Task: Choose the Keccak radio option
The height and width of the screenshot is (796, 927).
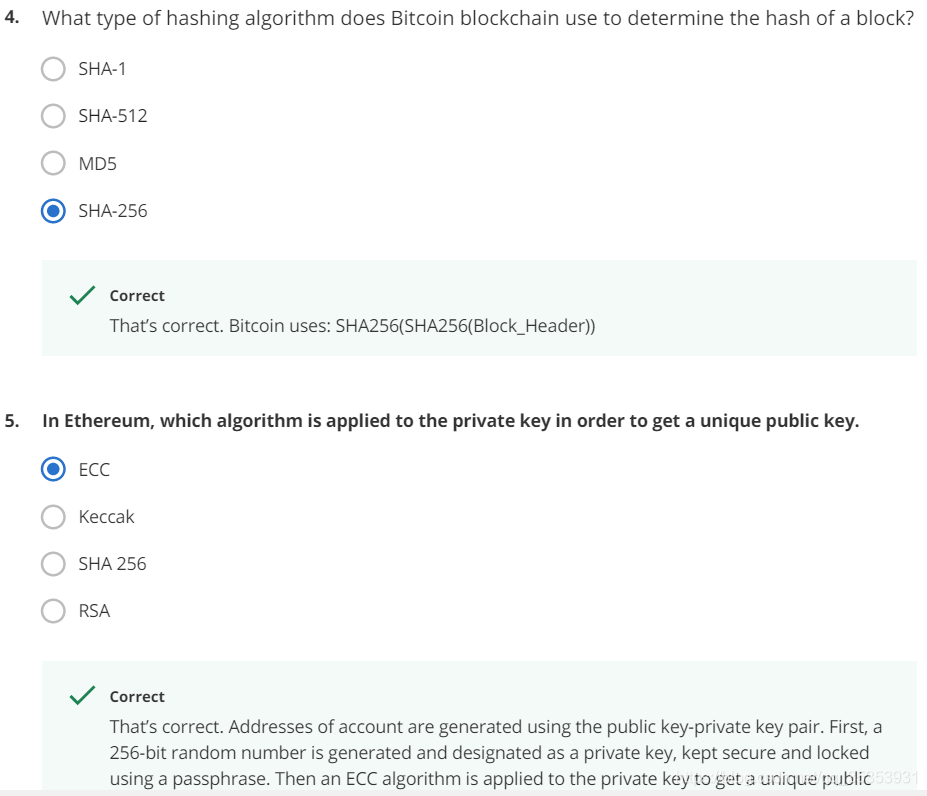Action: click(x=54, y=517)
